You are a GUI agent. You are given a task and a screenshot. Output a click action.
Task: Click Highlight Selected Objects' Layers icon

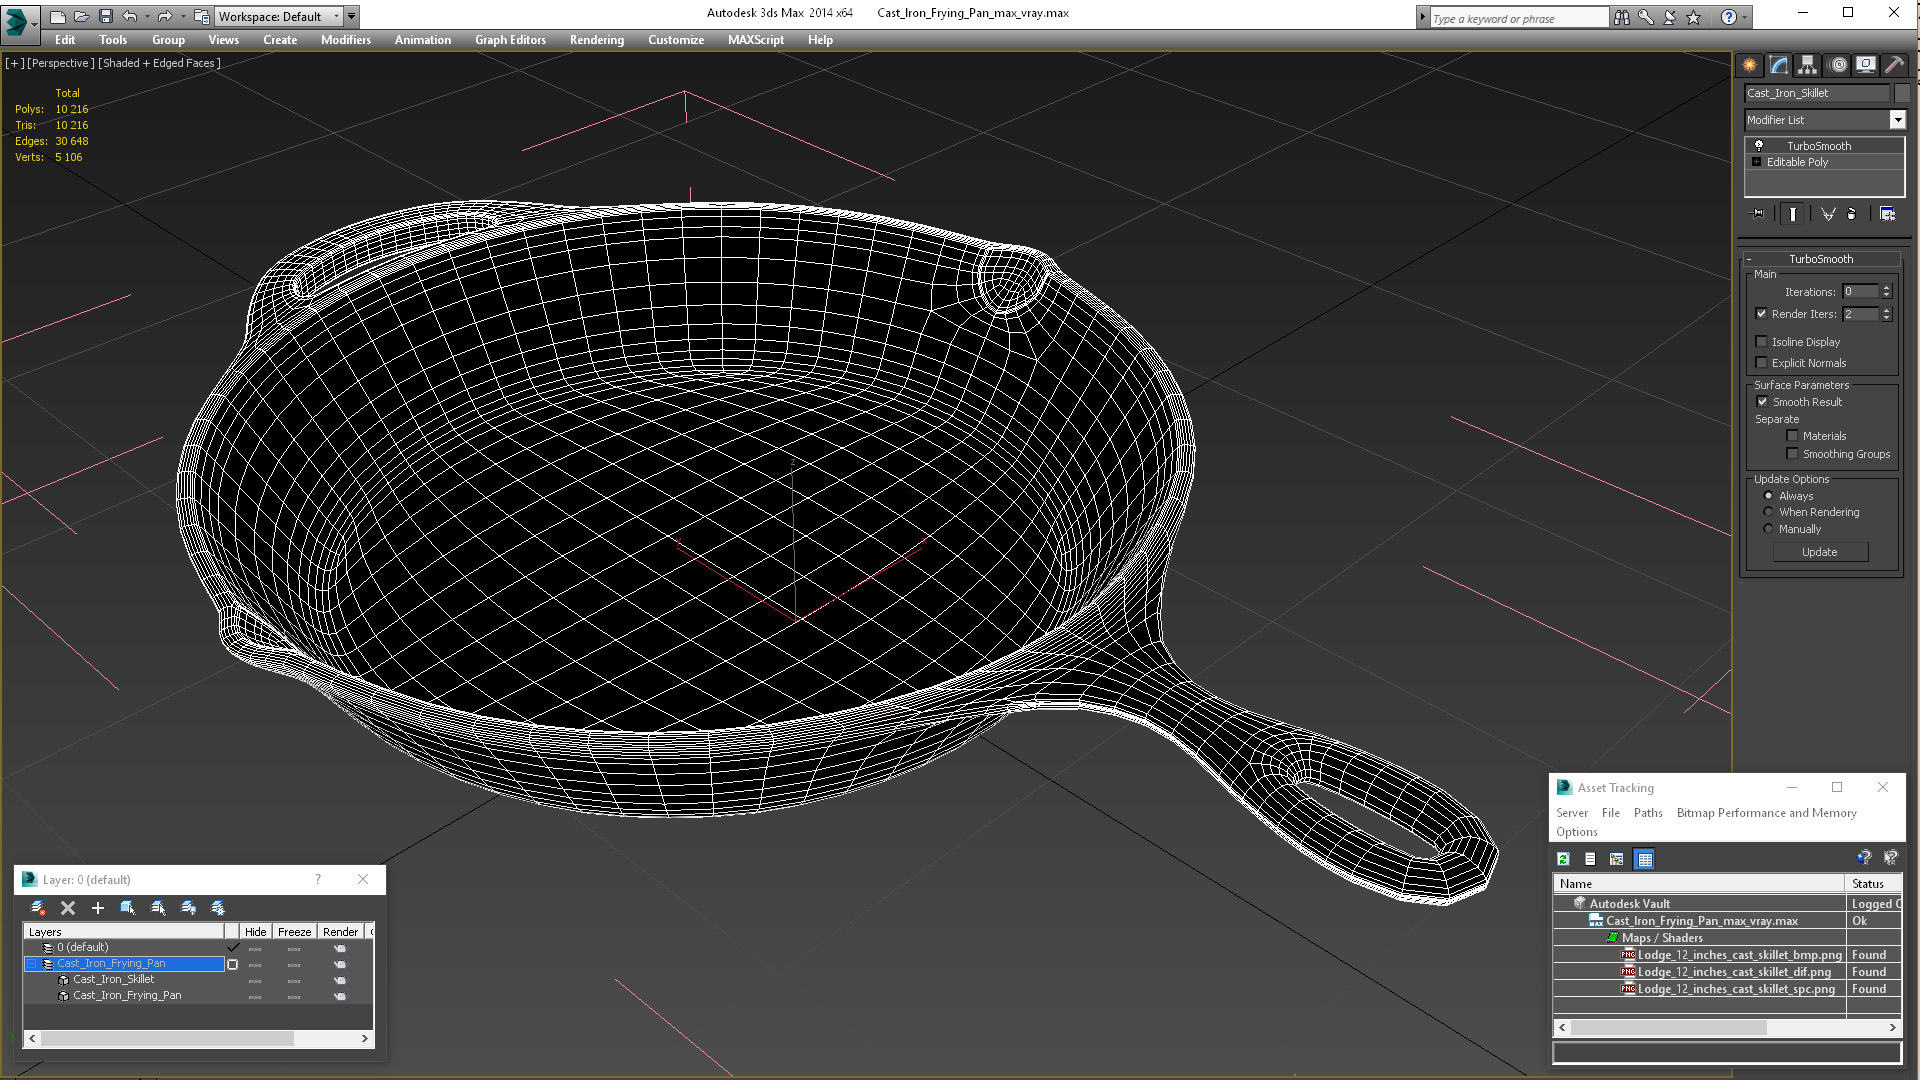[x=158, y=908]
